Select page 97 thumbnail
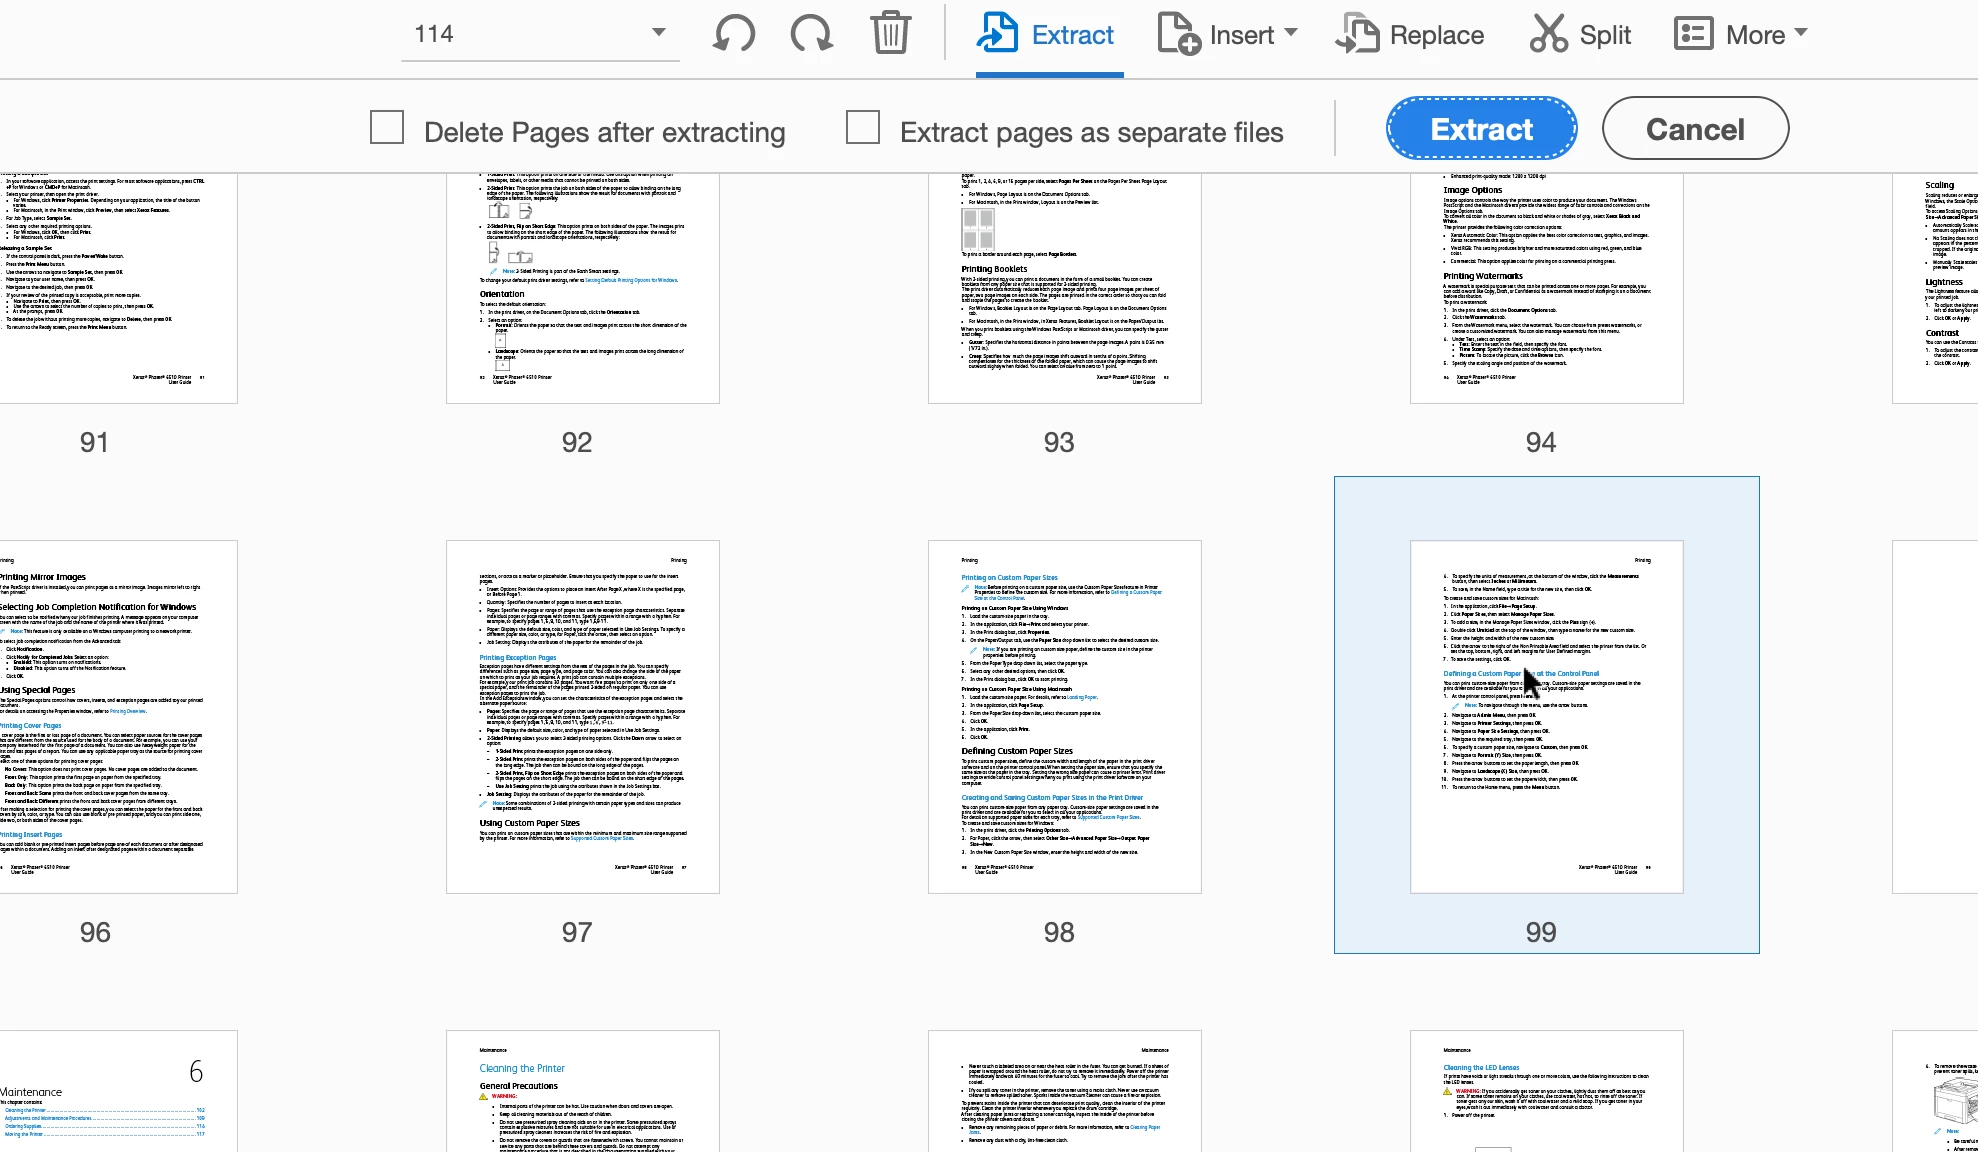This screenshot has height=1152, width=1978. point(582,716)
